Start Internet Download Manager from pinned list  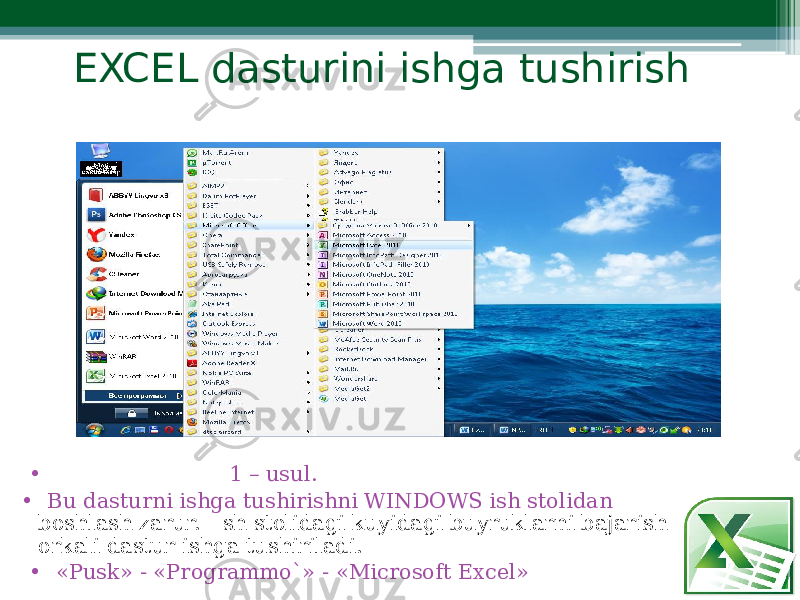(x=134, y=293)
